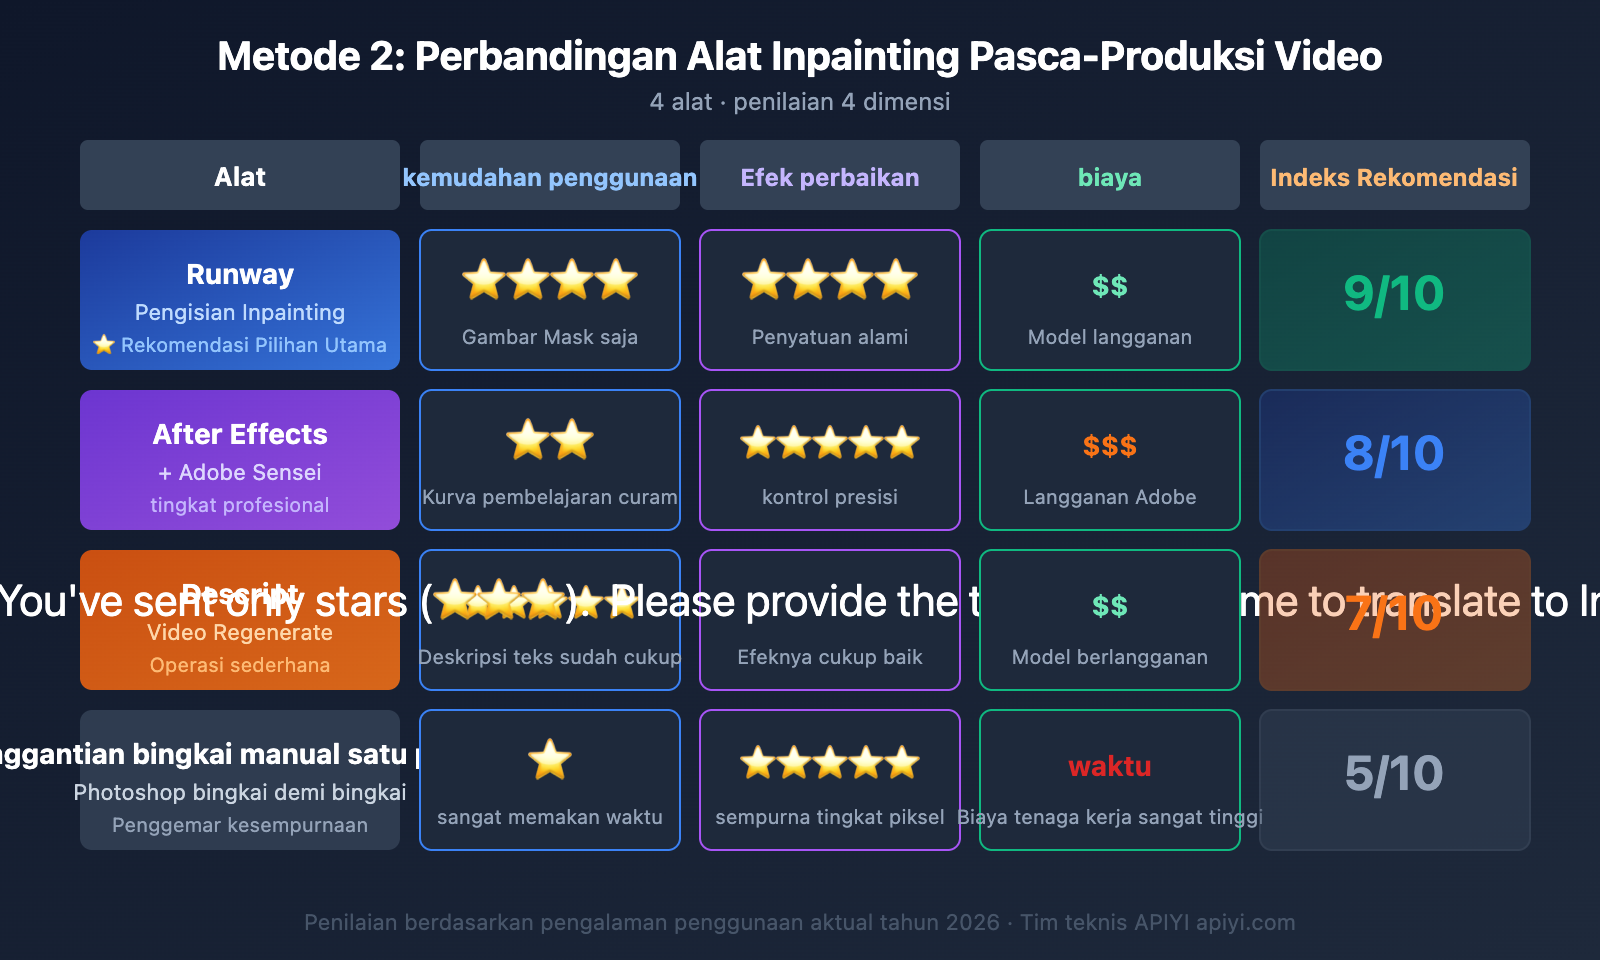Click the $$ above Model berlangganan
1600x960 pixels.
1110,606
